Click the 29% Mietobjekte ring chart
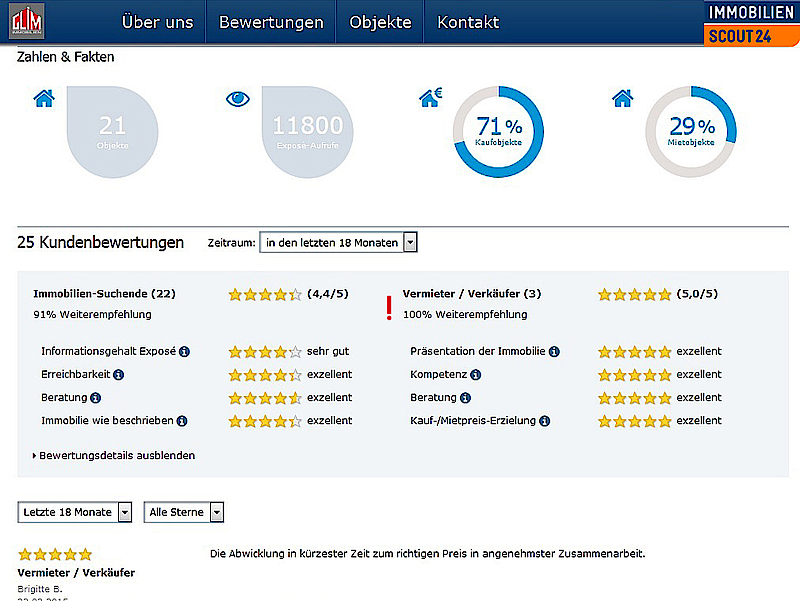 click(x=691, y=132)
